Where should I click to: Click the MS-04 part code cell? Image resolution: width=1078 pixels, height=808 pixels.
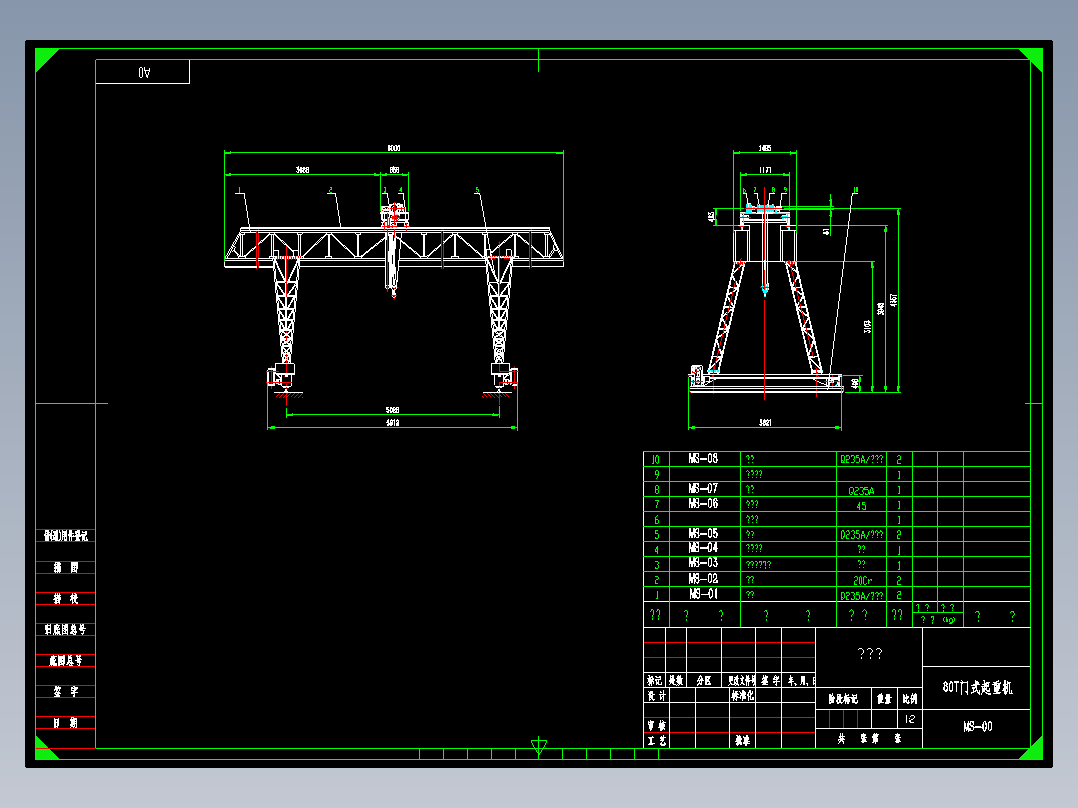(703, 547)
